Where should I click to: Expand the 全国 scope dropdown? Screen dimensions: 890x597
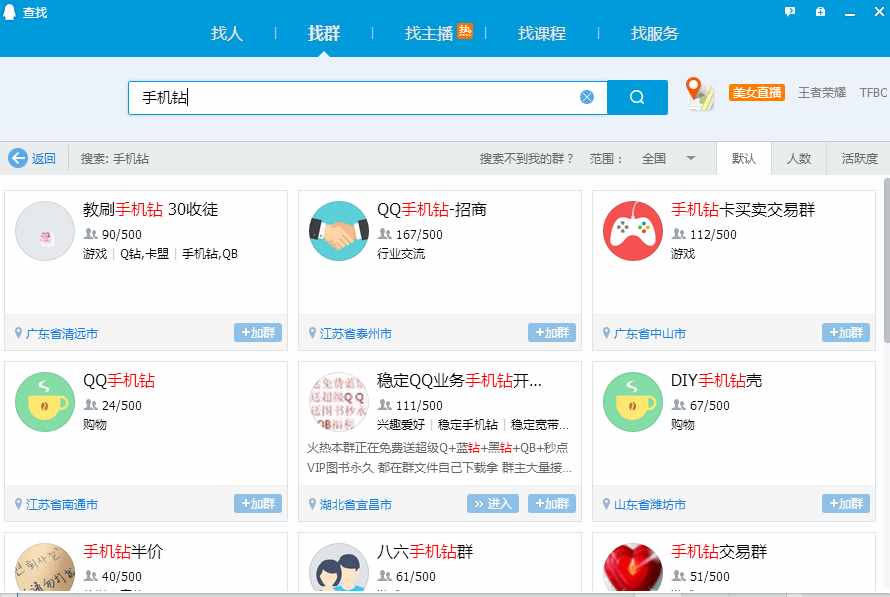click(x=665, y=159)
